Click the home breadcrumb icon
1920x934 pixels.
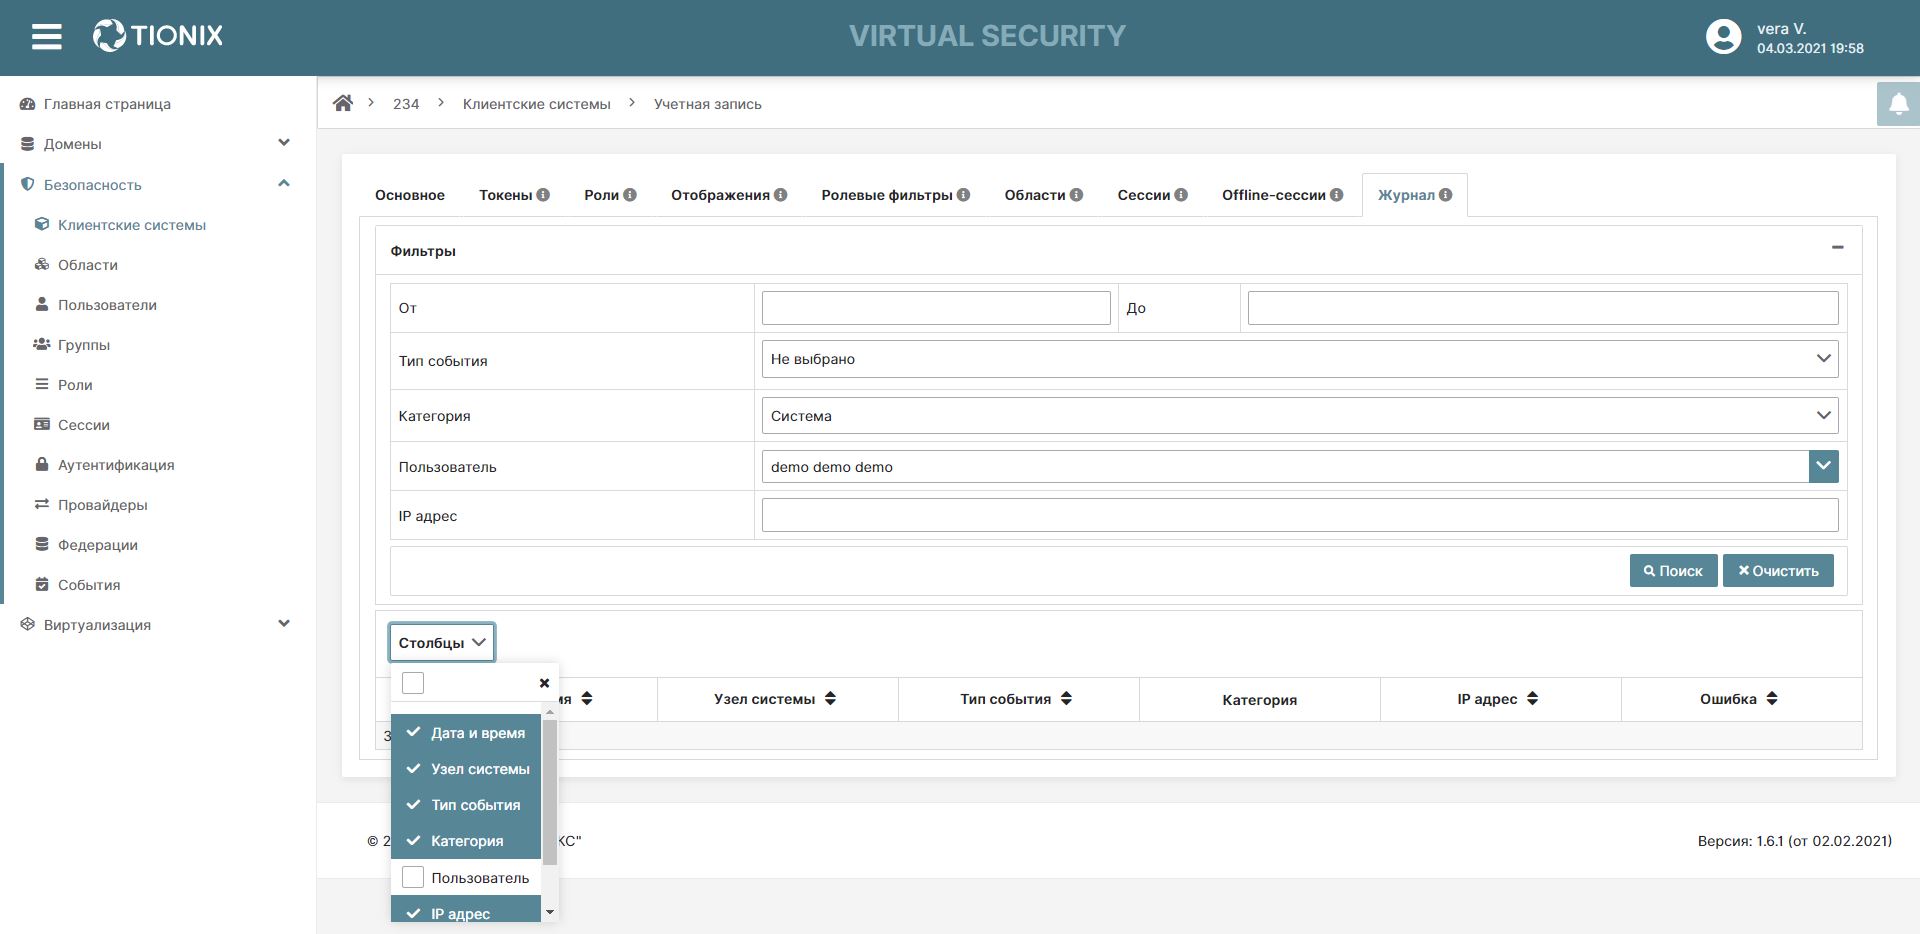pos(343,104)
